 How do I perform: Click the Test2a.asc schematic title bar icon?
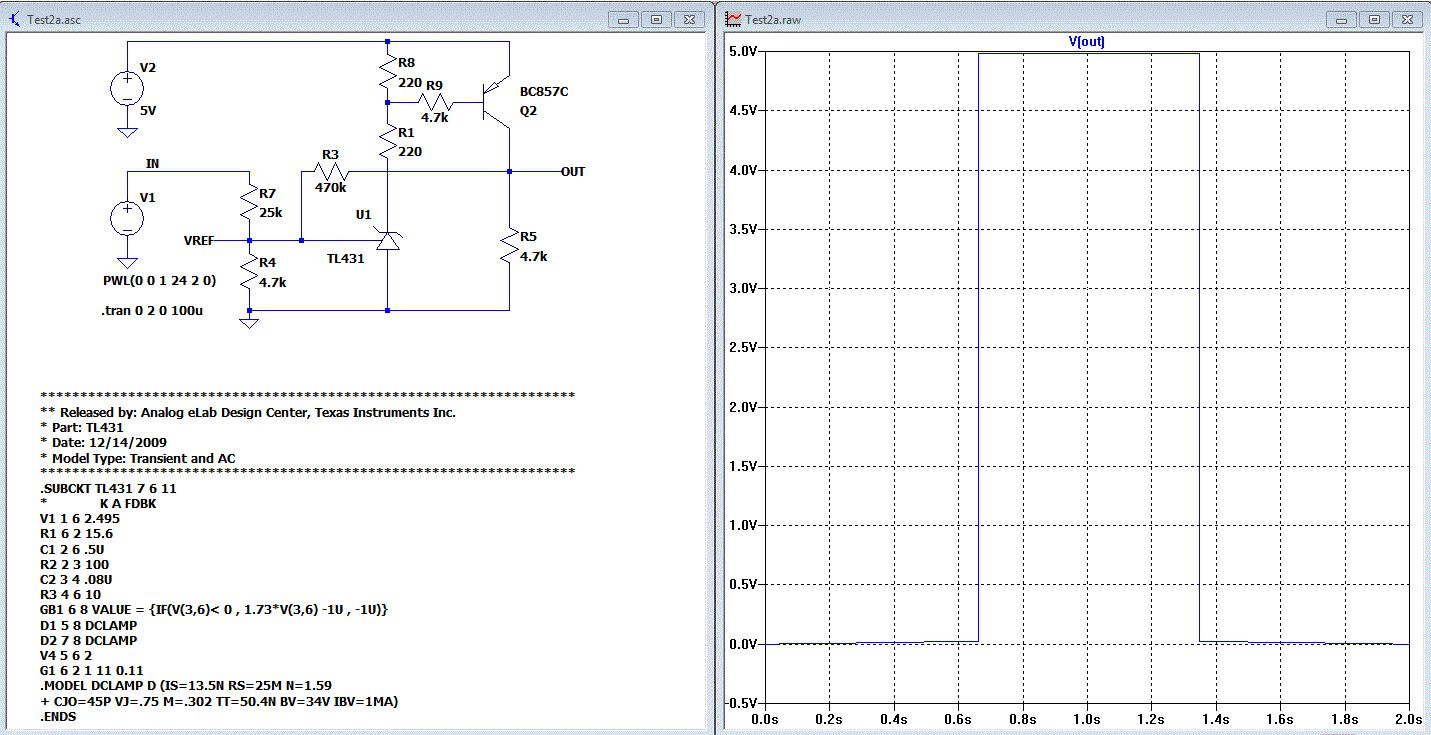(12, 19)
